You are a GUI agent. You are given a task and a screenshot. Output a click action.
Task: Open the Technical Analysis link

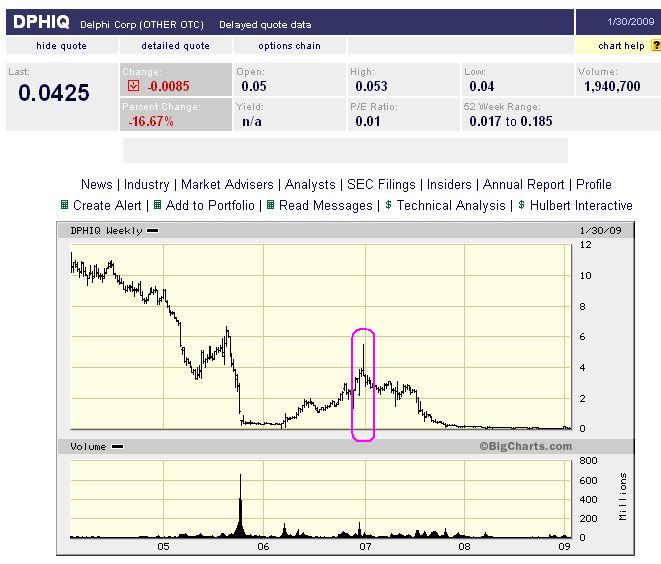click(451, 205)
